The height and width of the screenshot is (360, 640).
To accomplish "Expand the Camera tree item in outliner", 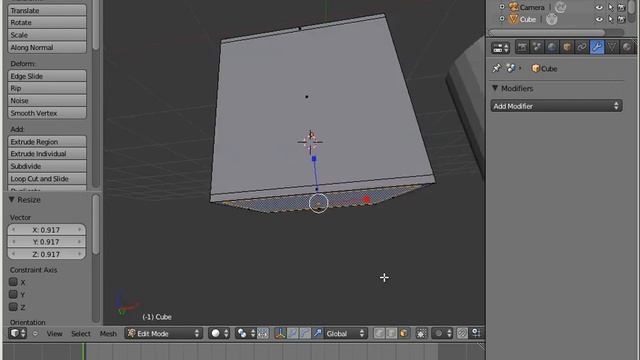I will coord(502,7).
